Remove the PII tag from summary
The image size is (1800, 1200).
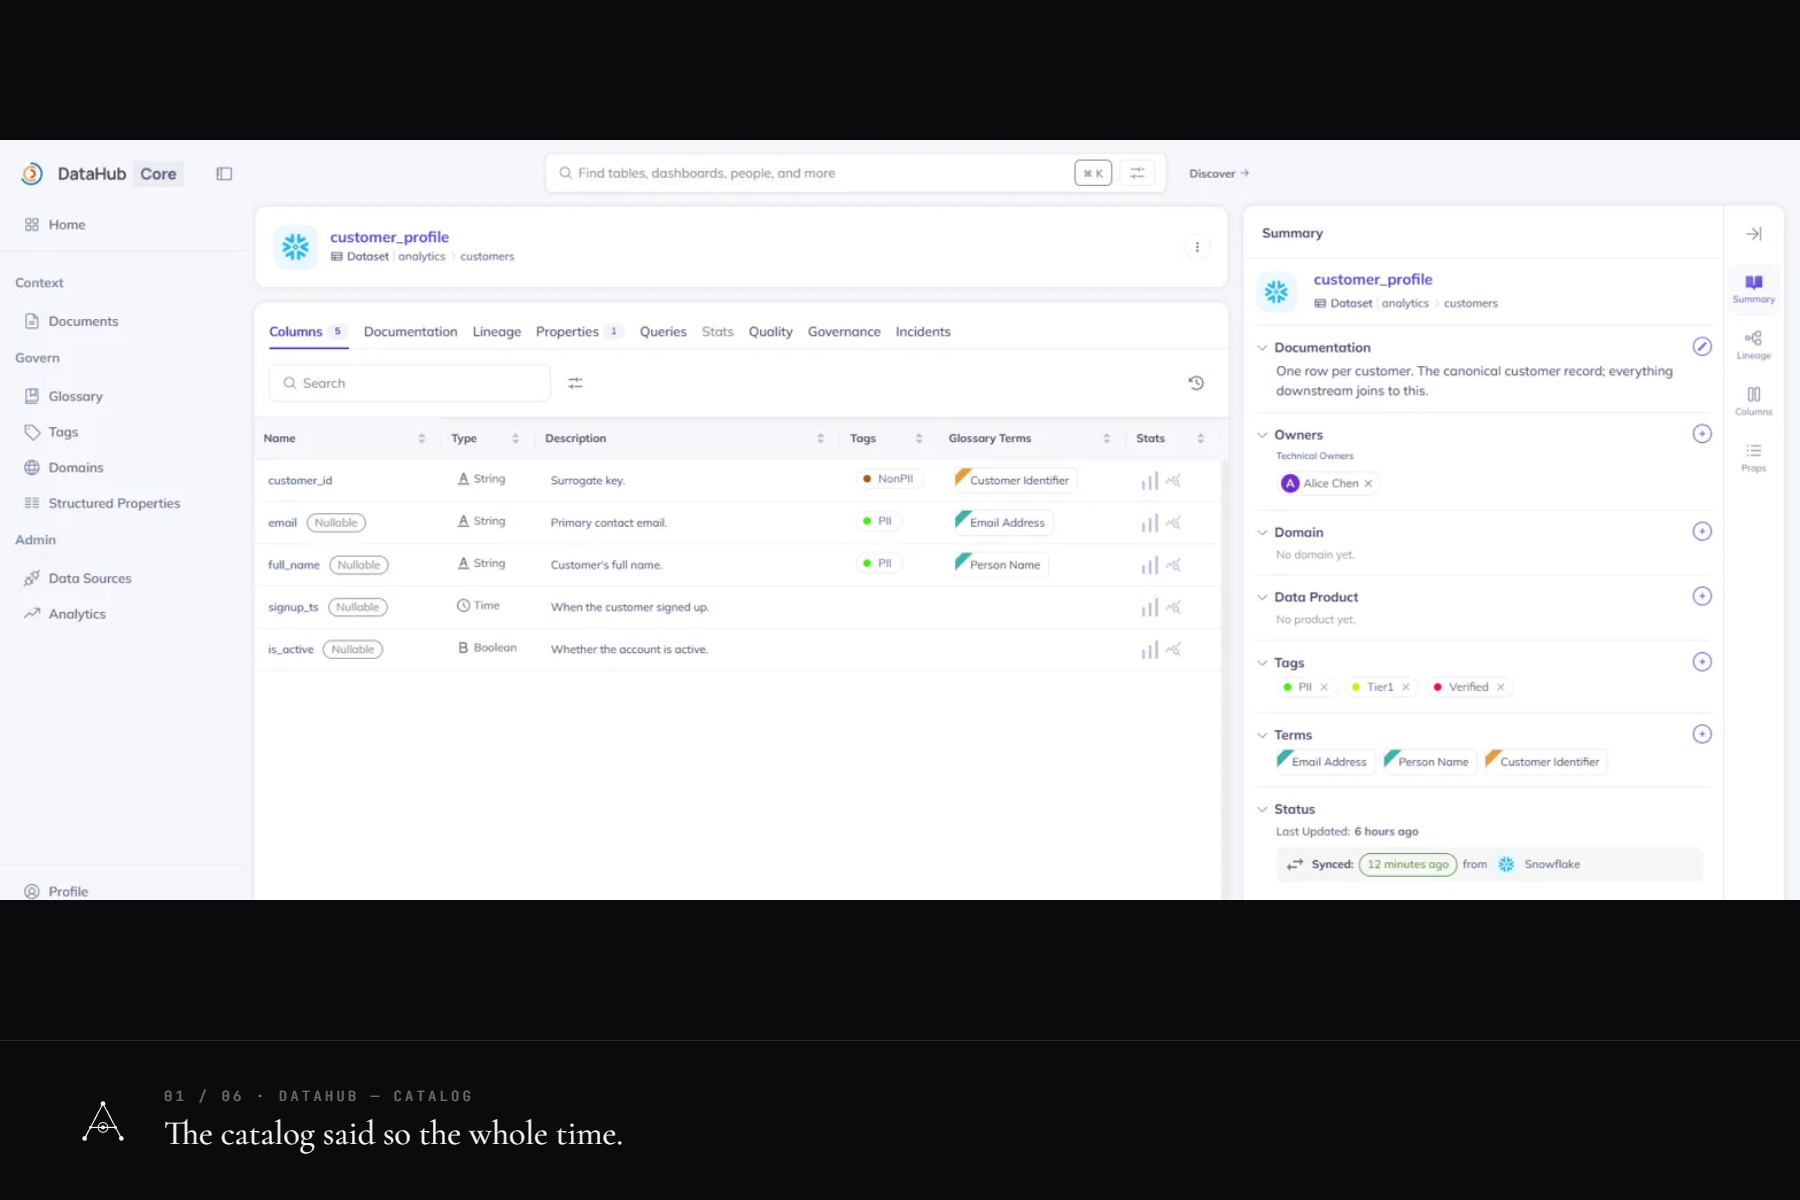point(1324,687)
